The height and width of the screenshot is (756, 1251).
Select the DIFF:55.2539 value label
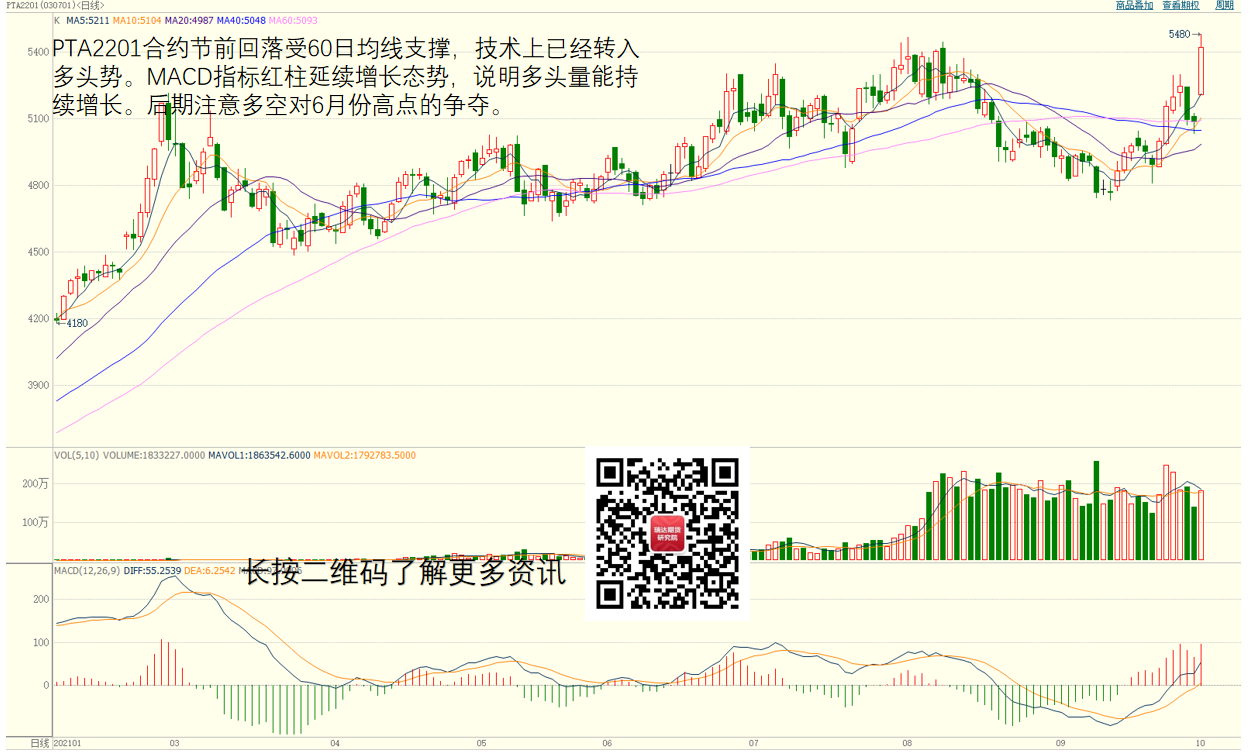pyautogui.click(x=153, y=571)
